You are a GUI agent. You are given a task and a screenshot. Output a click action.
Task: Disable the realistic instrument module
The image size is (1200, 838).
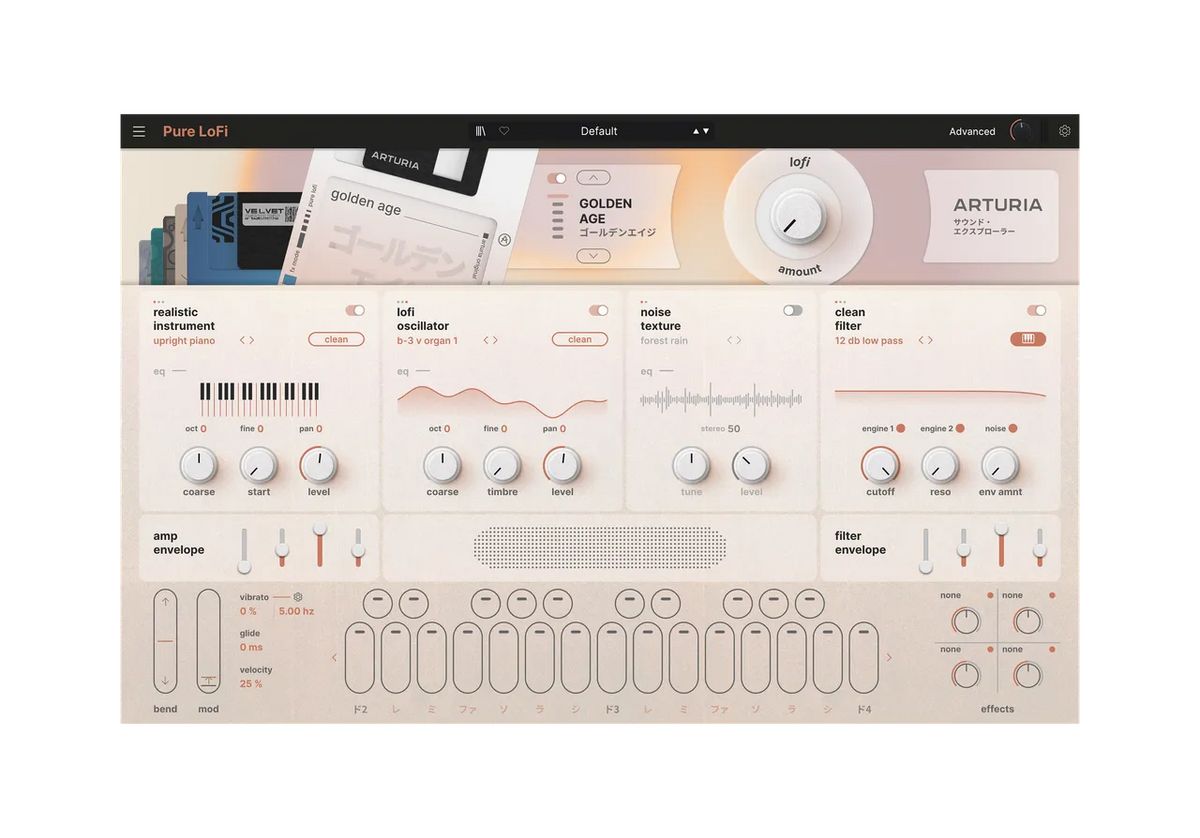(x=355, y=310)
